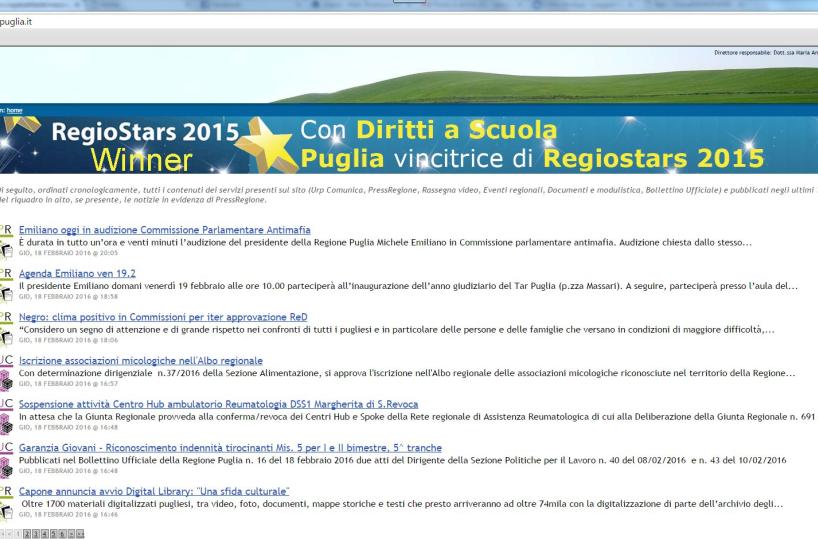Click the 'home' breadcrumb link
This screenshot has width=818, height=539.
coord(15,110)
